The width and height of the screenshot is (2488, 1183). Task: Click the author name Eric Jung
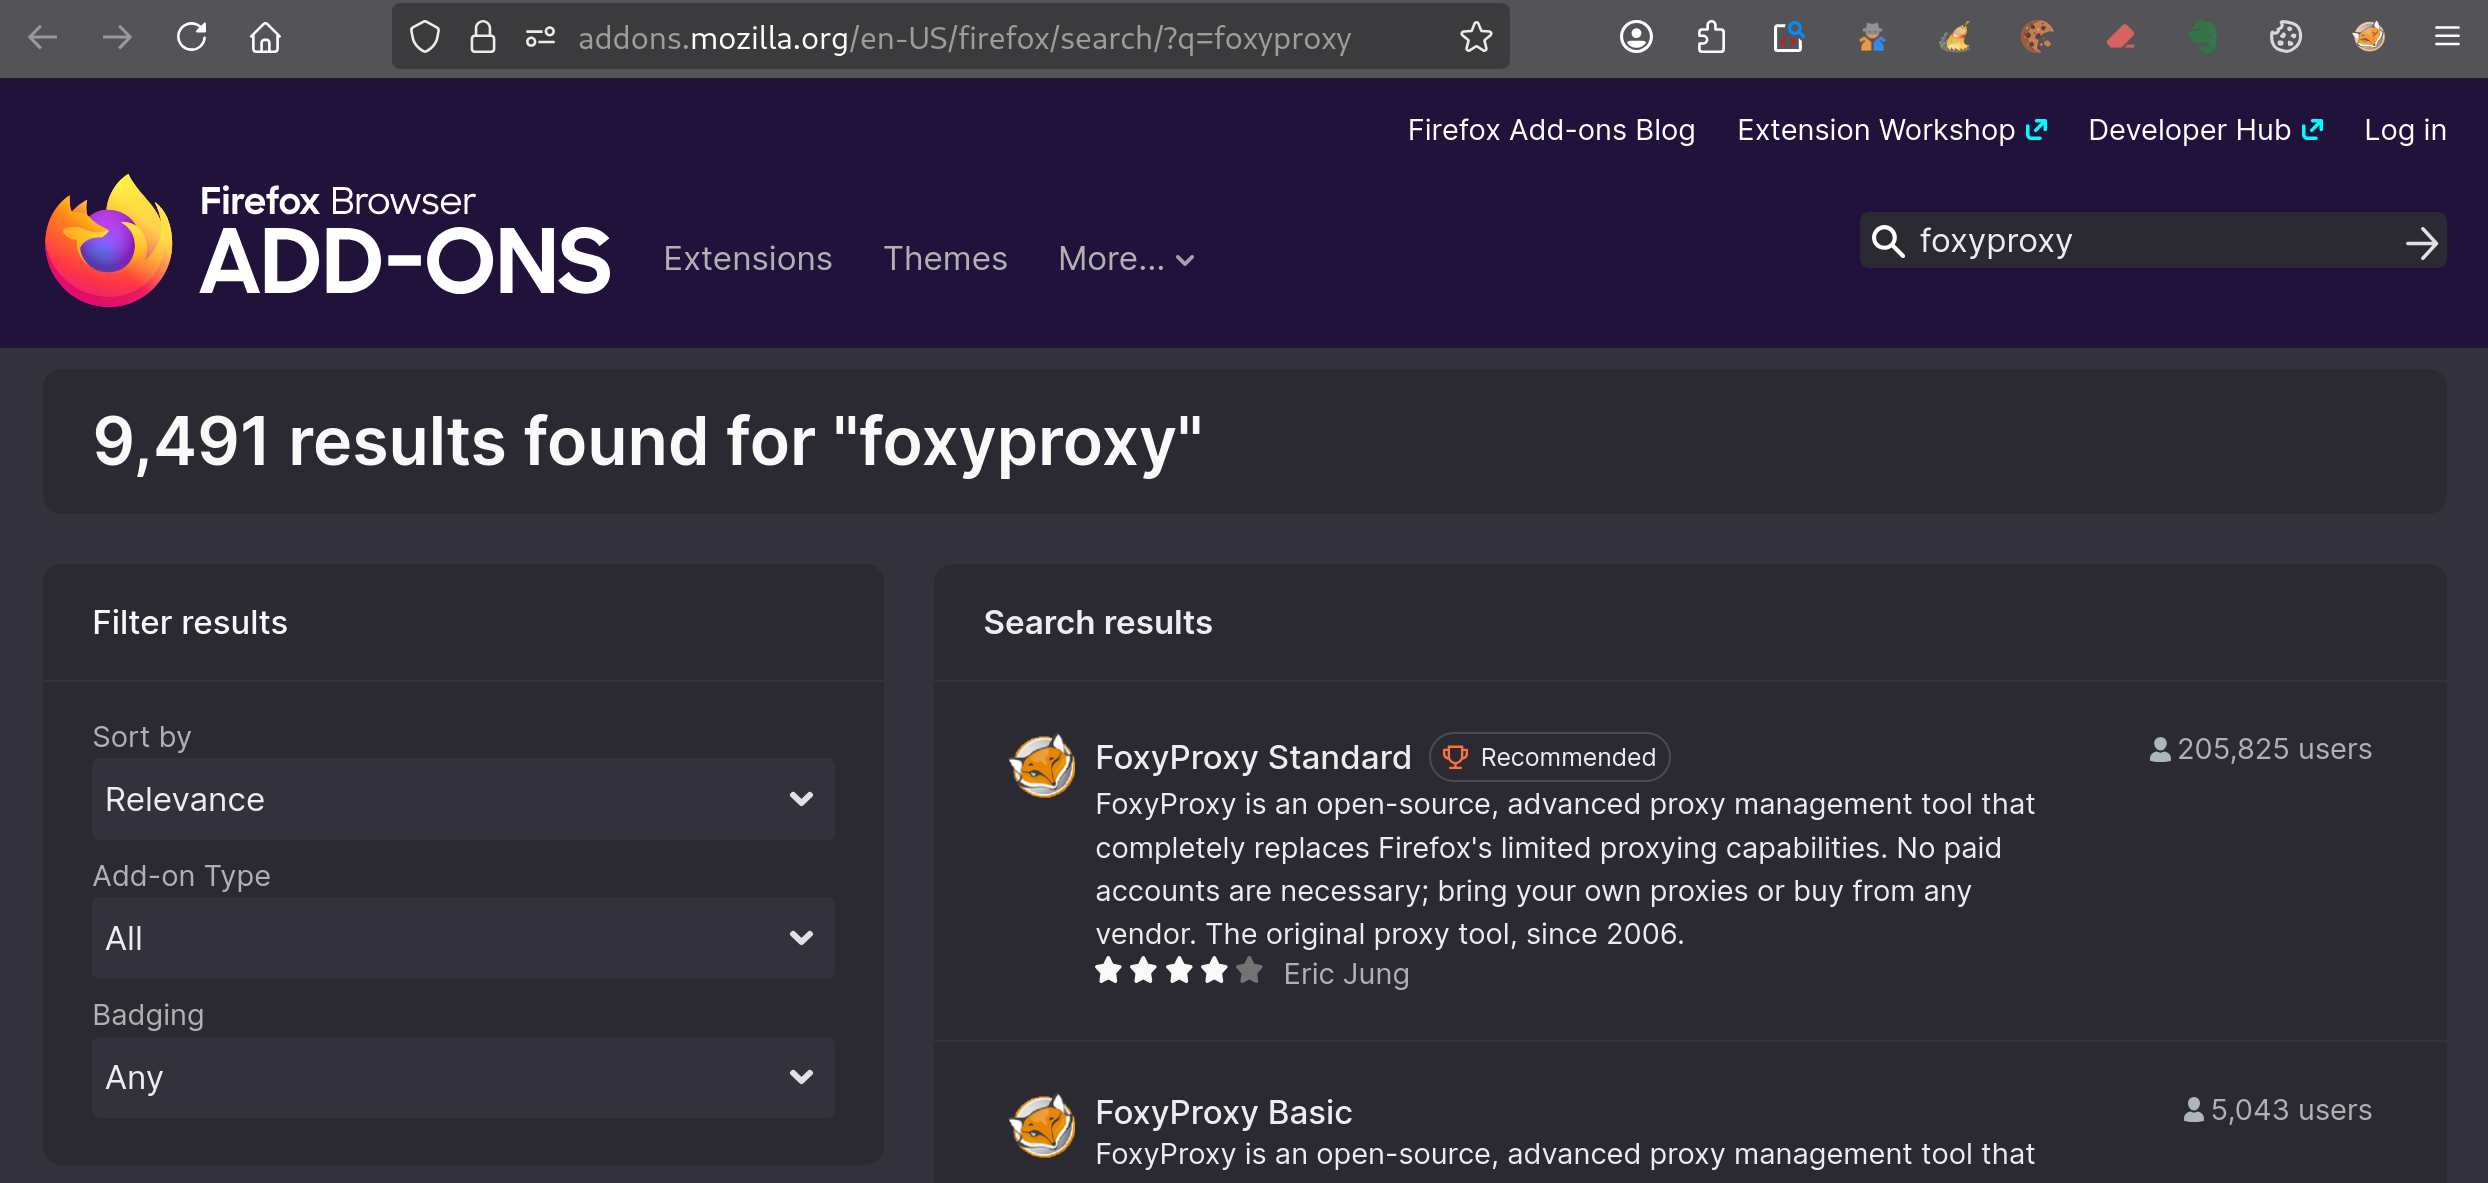1346,974
